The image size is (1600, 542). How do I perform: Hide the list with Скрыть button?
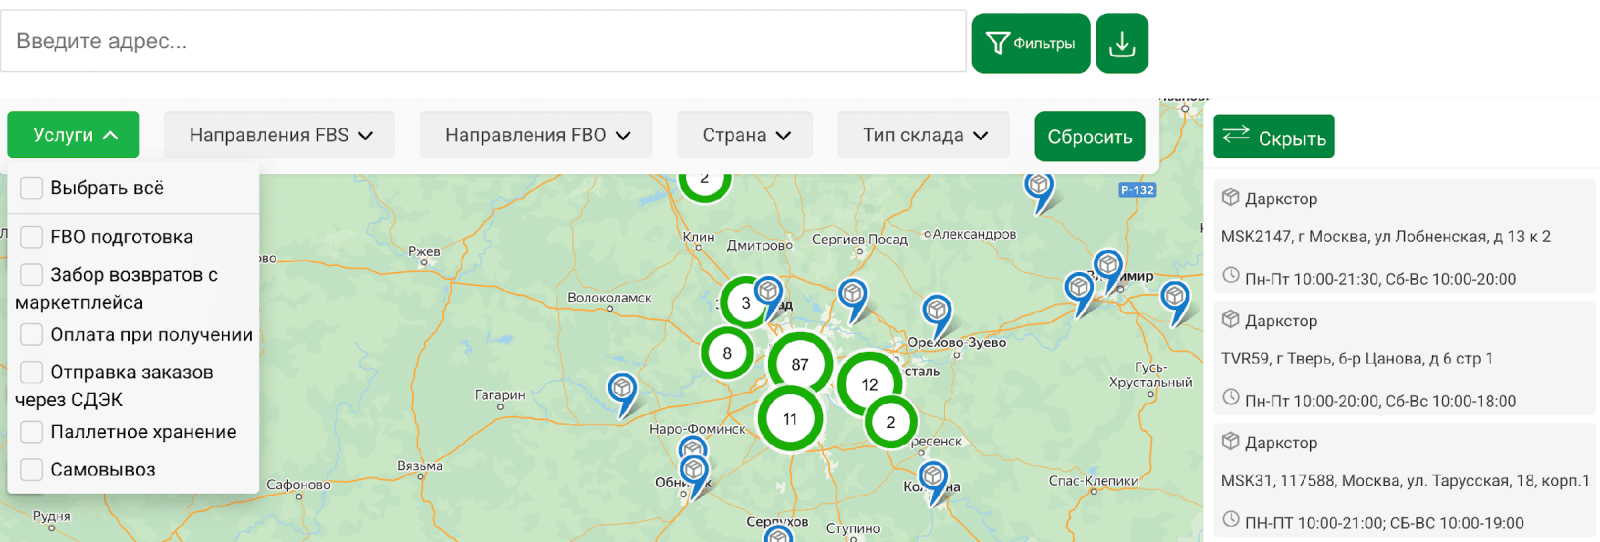pyautogui.click(x=1274, y=137)
